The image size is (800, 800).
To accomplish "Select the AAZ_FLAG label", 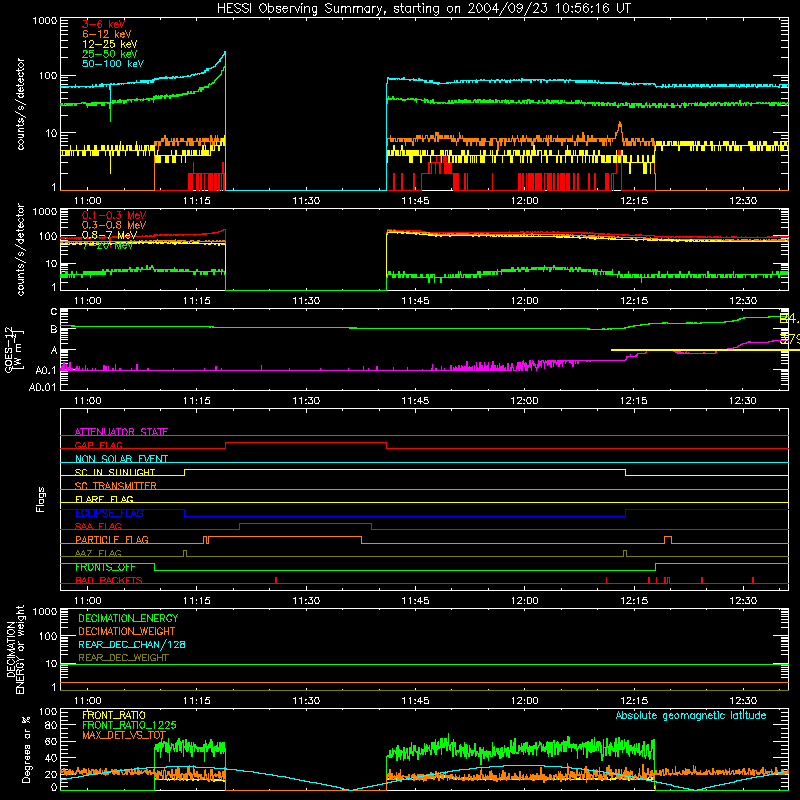I will coord(98,553).
